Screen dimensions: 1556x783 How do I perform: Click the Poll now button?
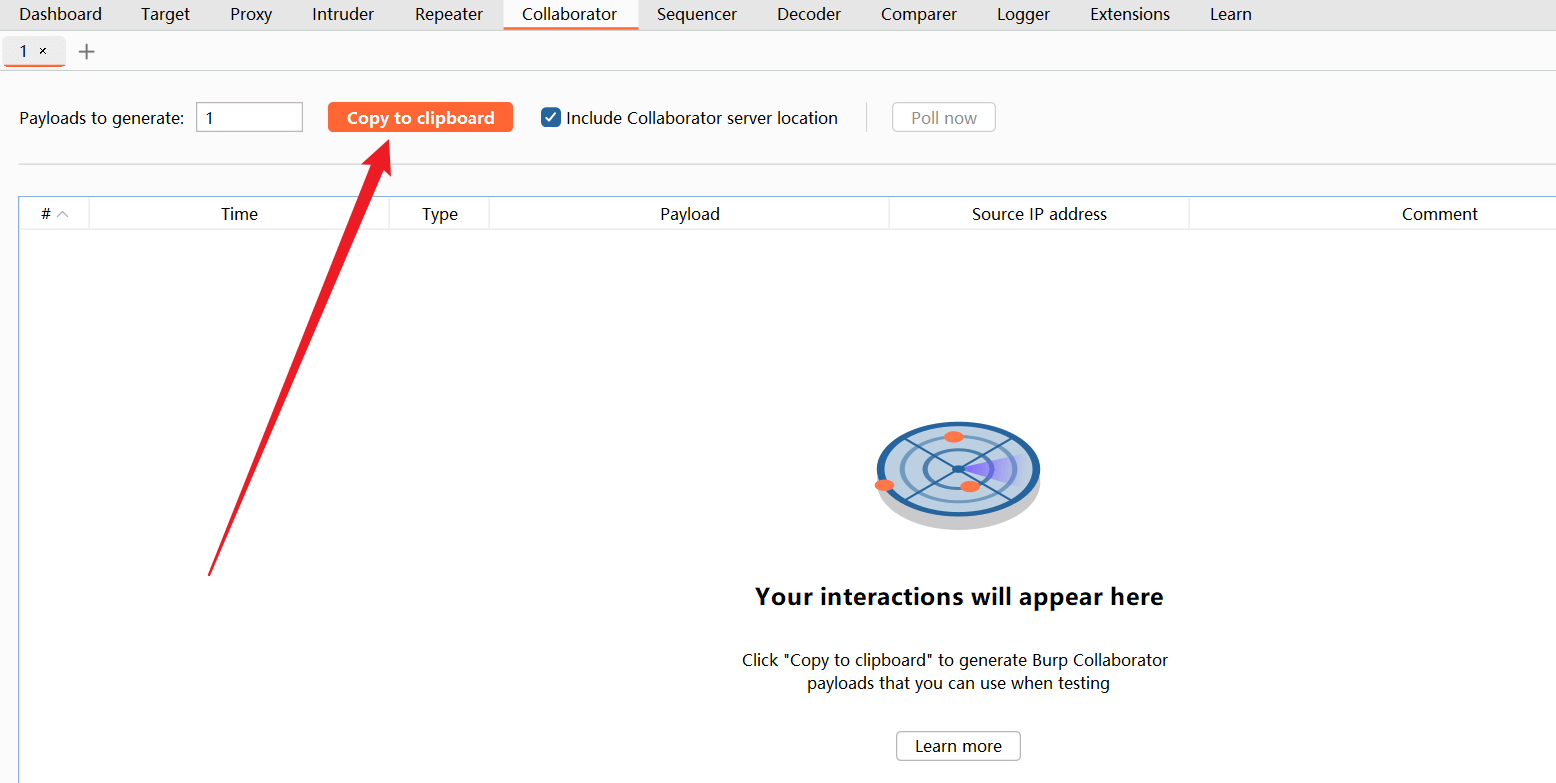pos(944,117)
